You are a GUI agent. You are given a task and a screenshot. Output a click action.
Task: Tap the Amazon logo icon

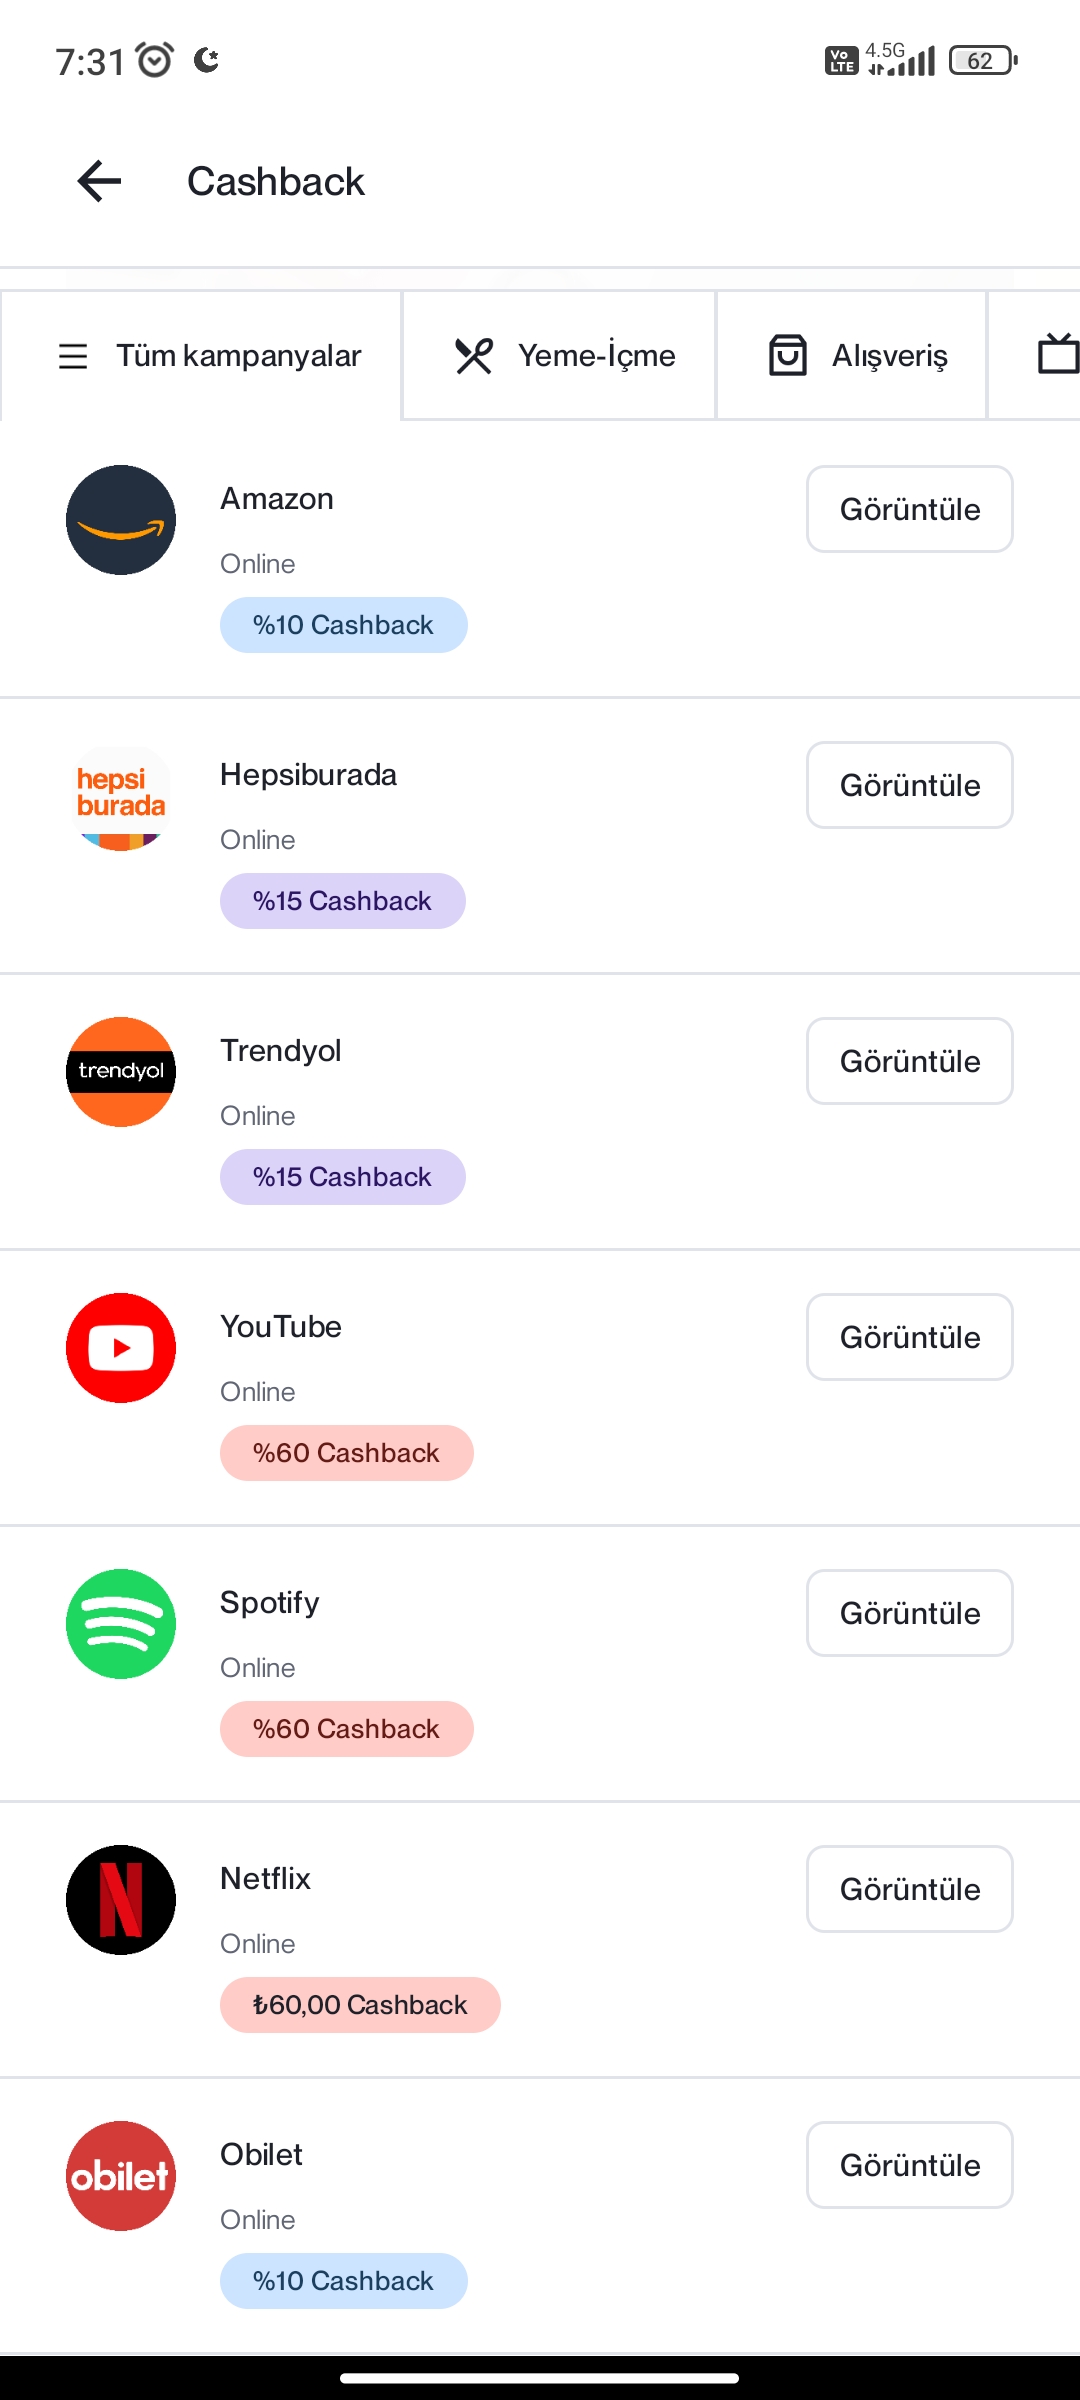[x=121, y=520]
